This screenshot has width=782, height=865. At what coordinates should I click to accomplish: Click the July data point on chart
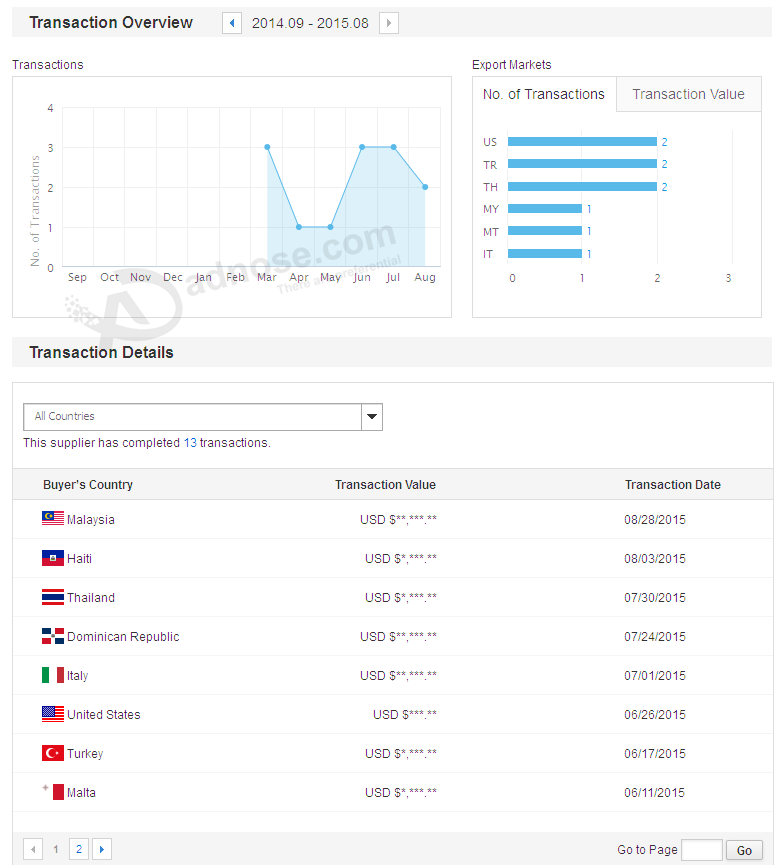393,147
